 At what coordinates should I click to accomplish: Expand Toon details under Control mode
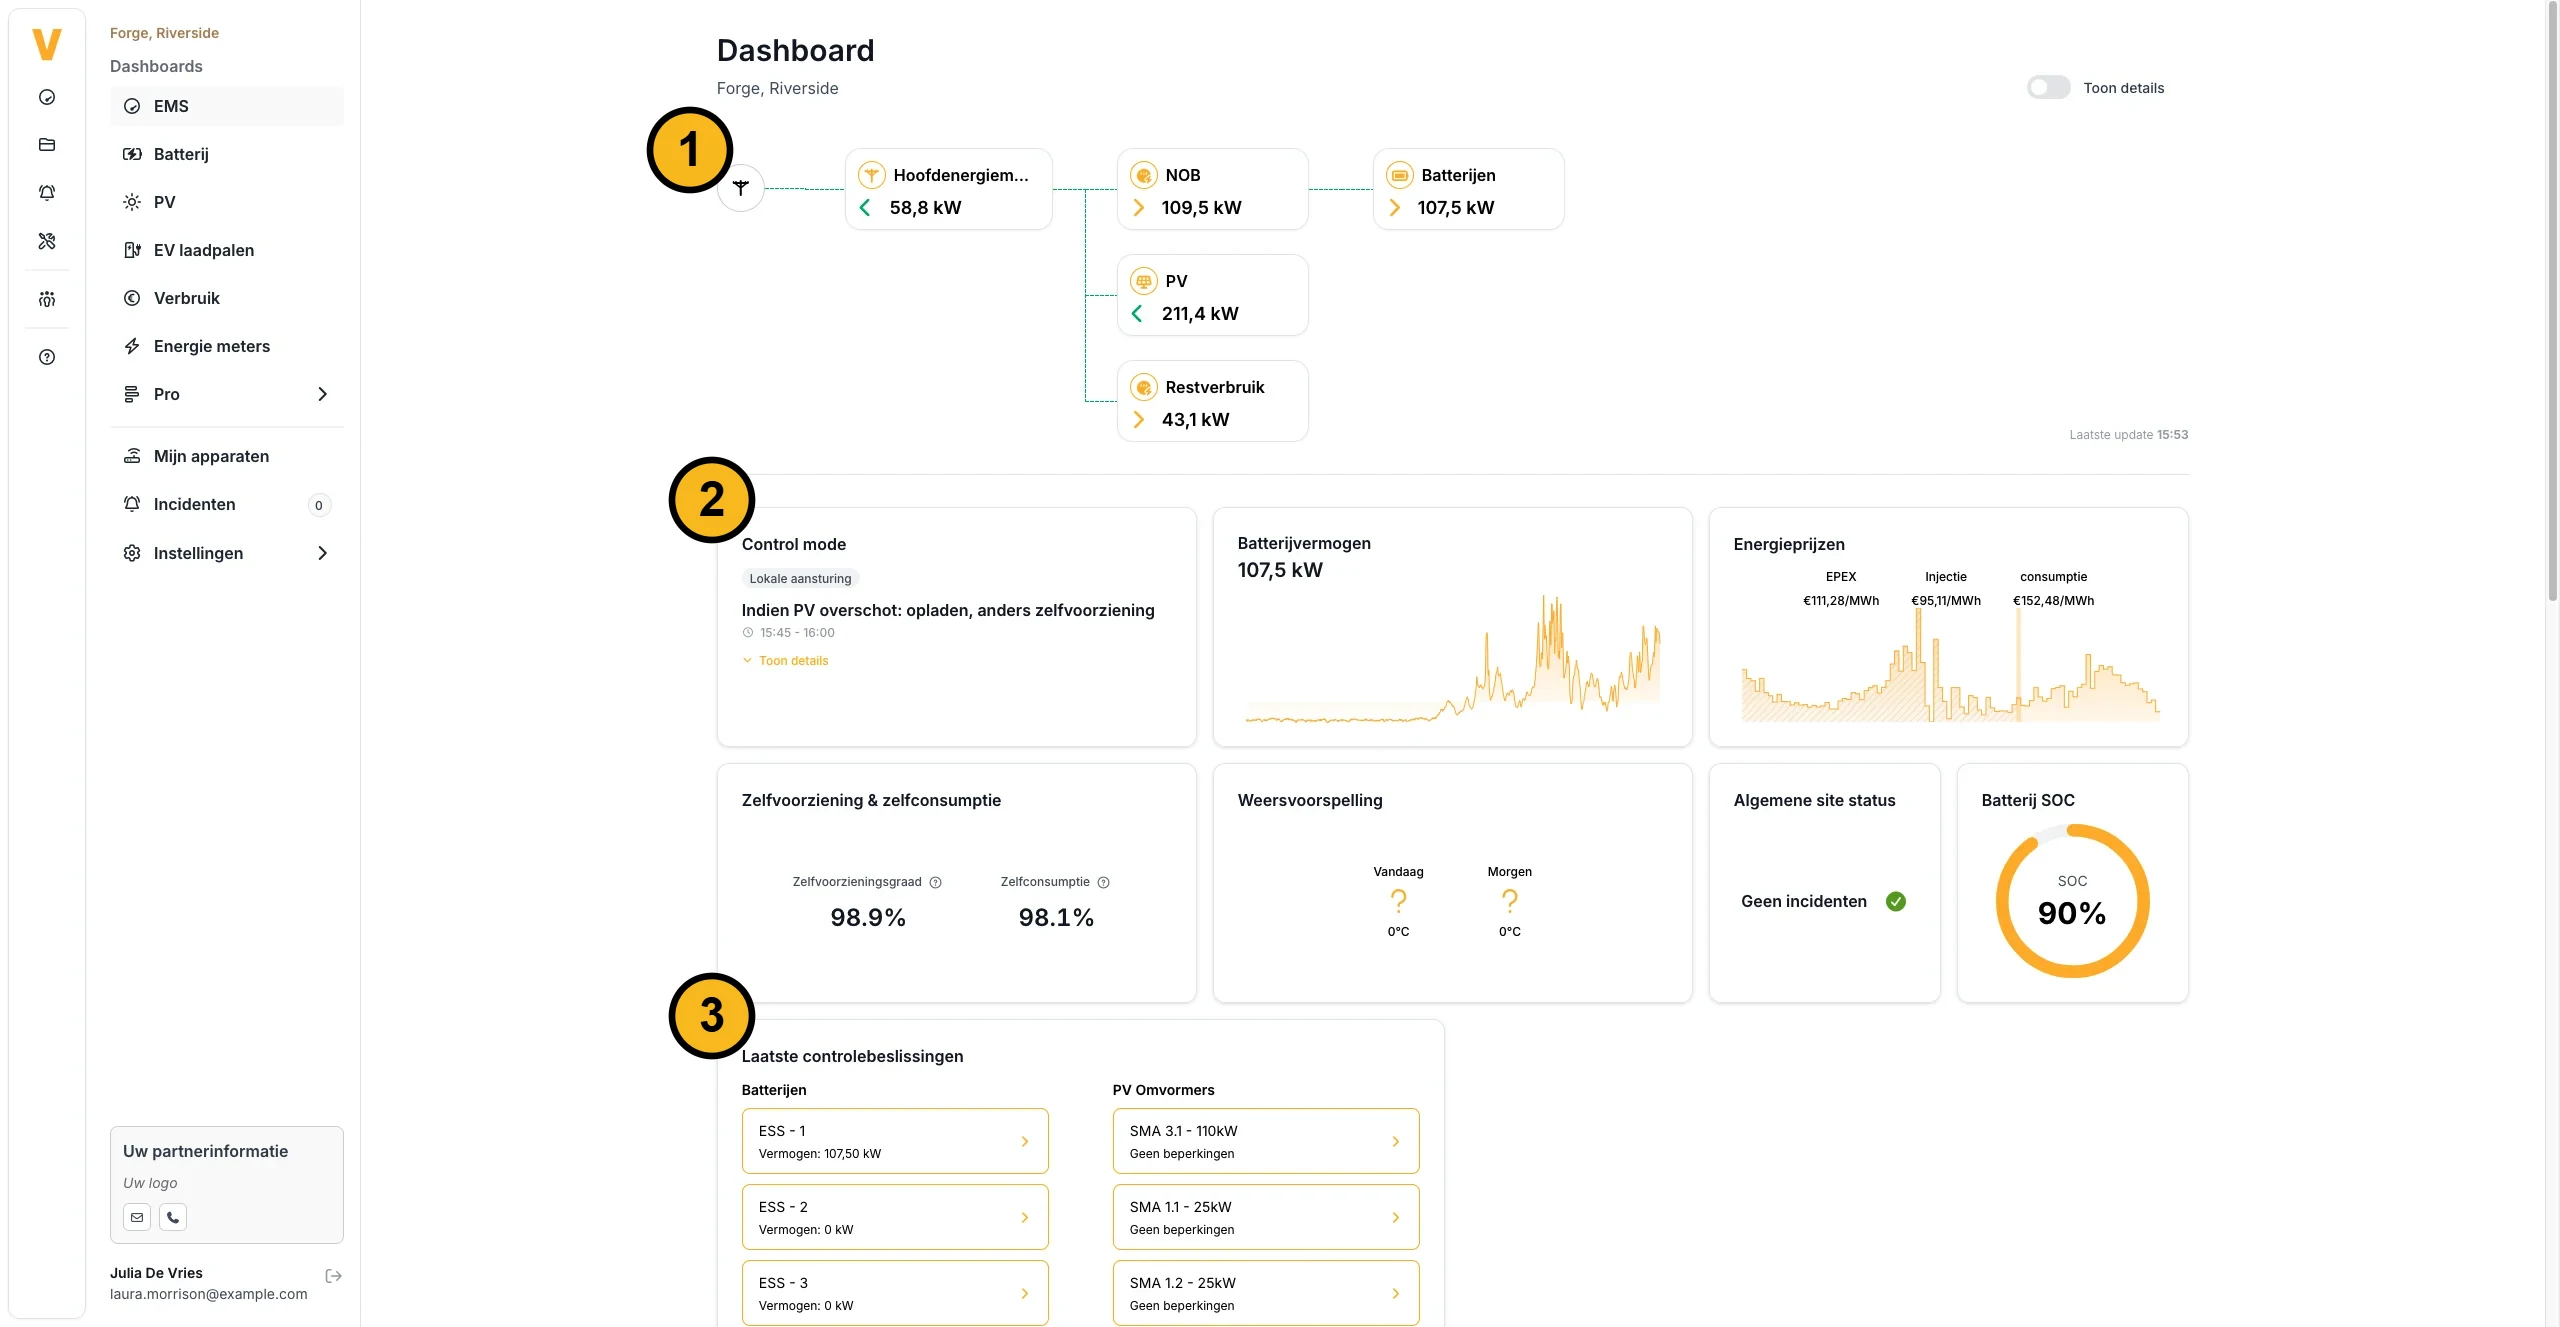(785, 661)
